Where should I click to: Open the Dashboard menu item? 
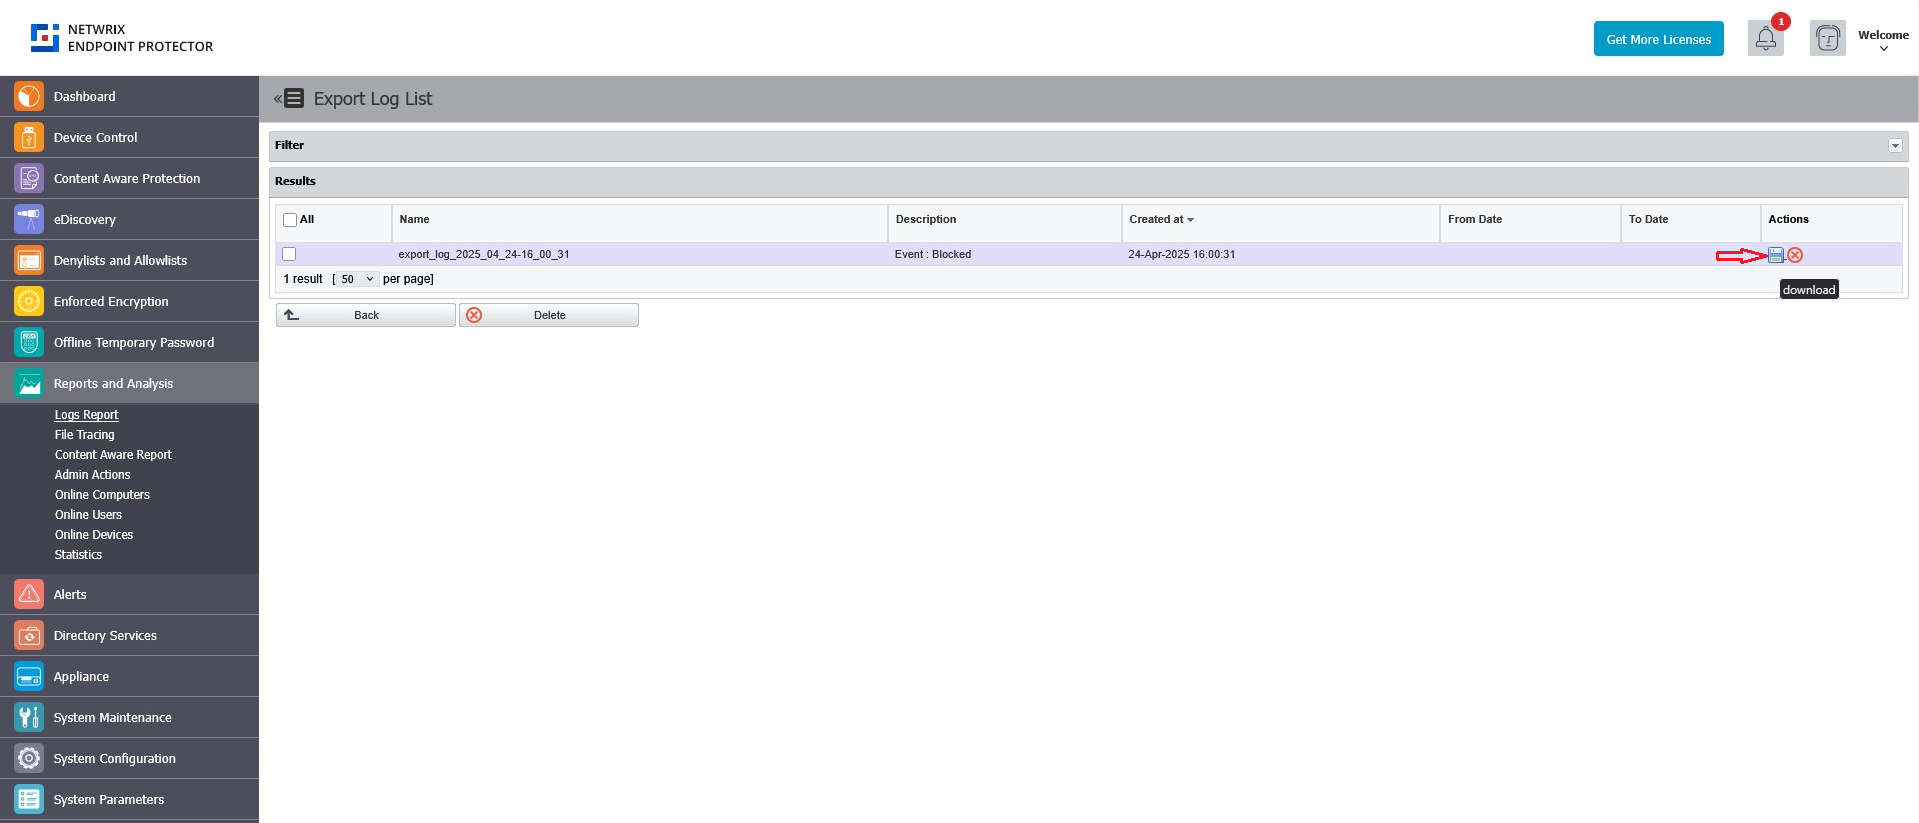pos(129,96)
